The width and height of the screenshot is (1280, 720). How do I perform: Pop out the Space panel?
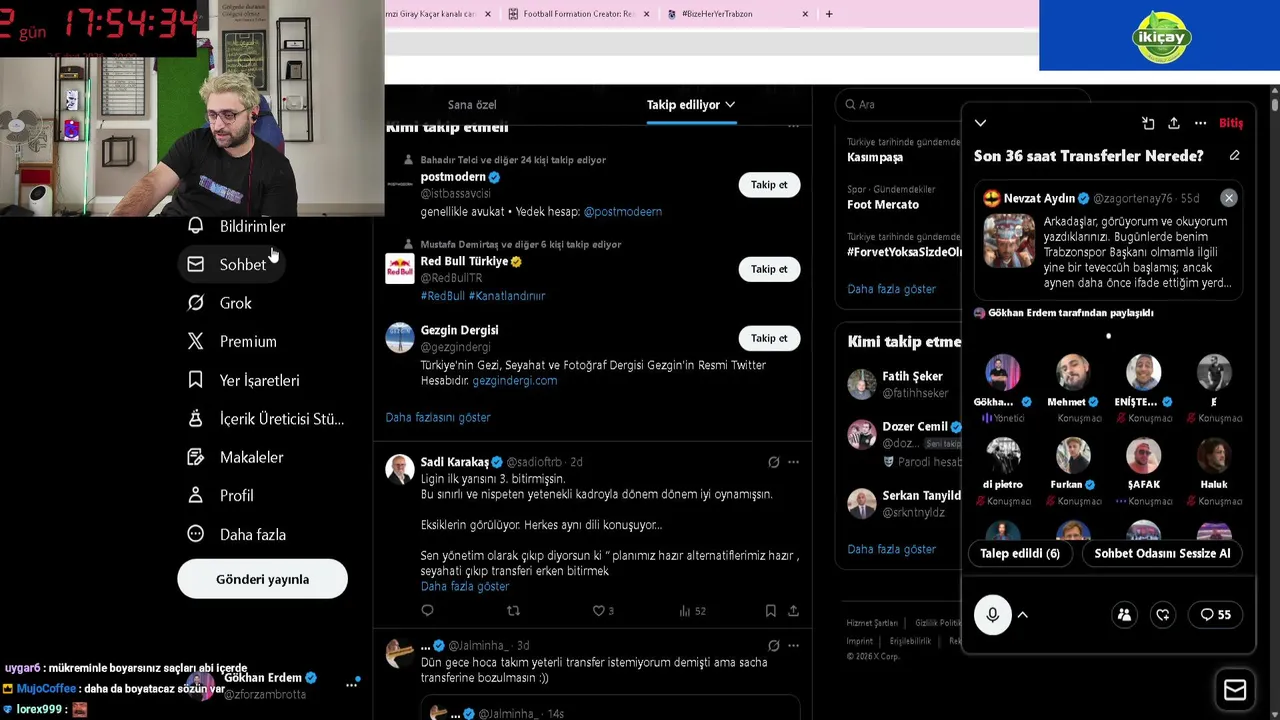[x=1148, y=123]
